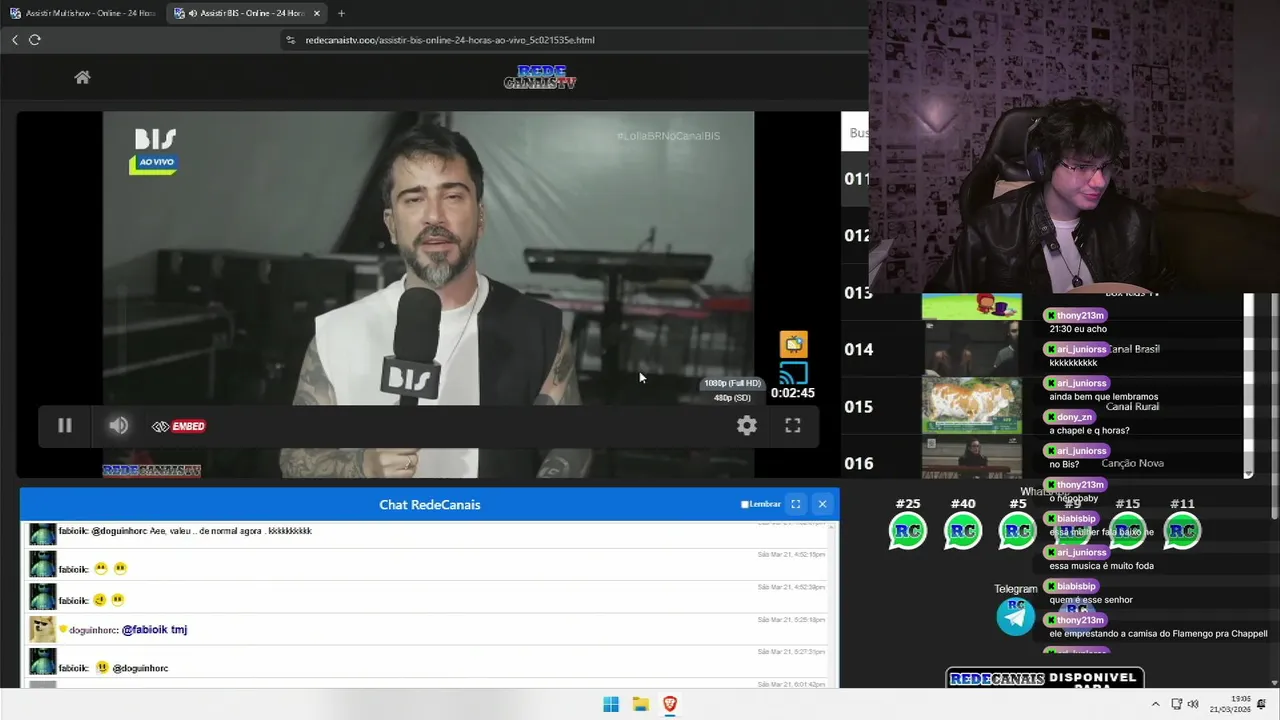Focus the address bar URL

(x=450, y=40)
